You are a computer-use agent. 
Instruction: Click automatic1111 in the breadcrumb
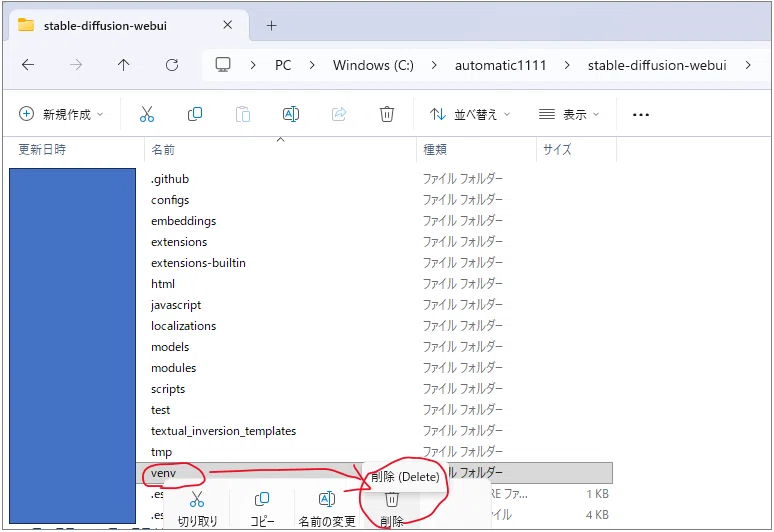tap(501, 65)
